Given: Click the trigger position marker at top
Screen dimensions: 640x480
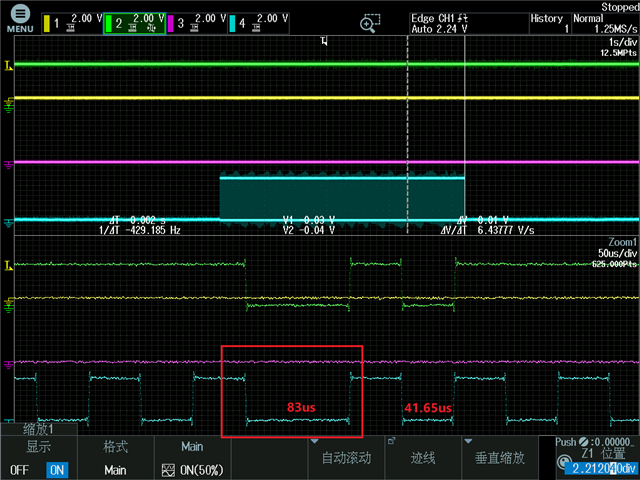Looking at the screenshot, I should coord(324,41).
